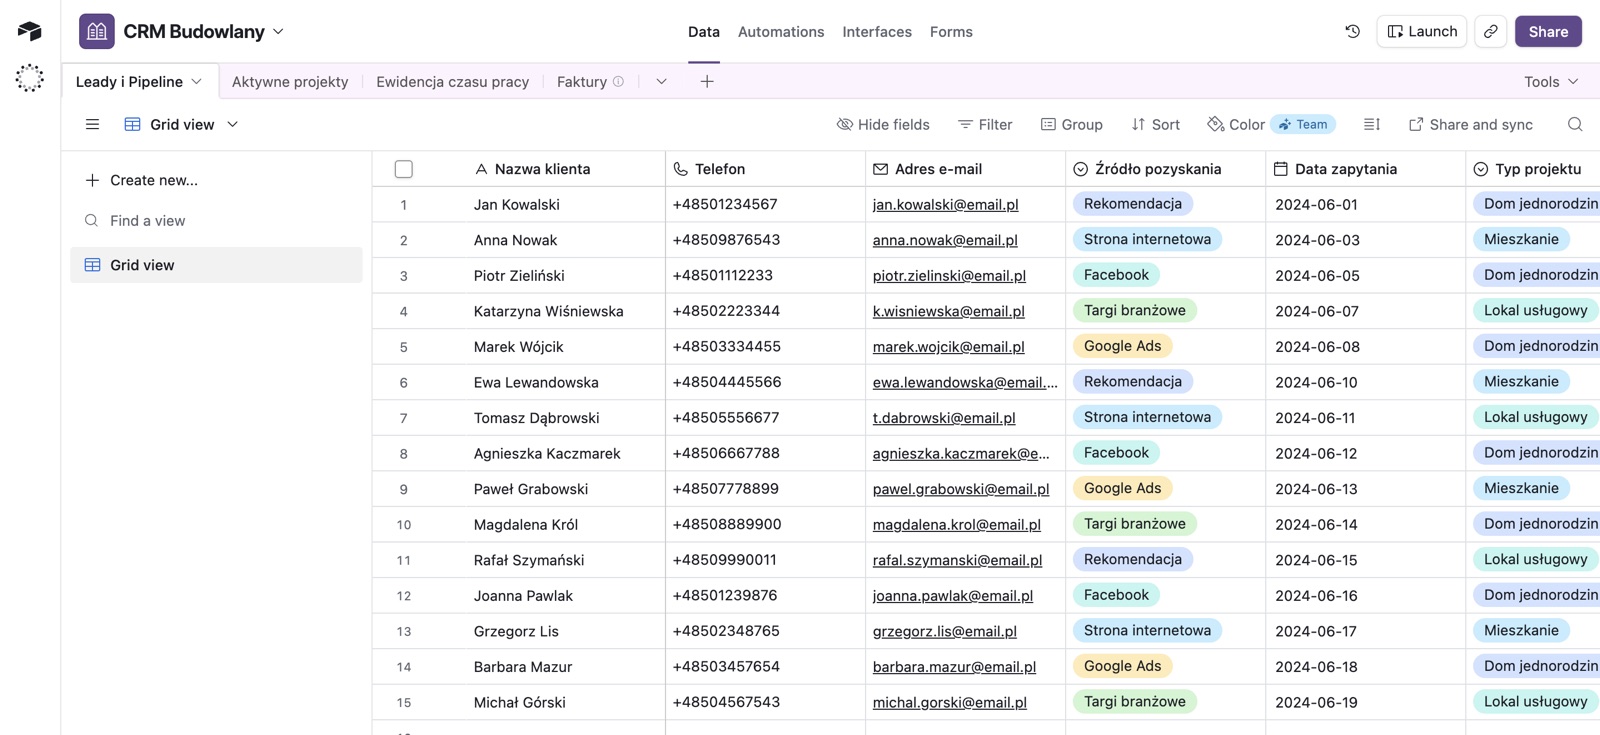Open Grid view name dropdown chevron
Image resolution: width=1600 pixels, height=735 pixels.
[x=233, y=124]
